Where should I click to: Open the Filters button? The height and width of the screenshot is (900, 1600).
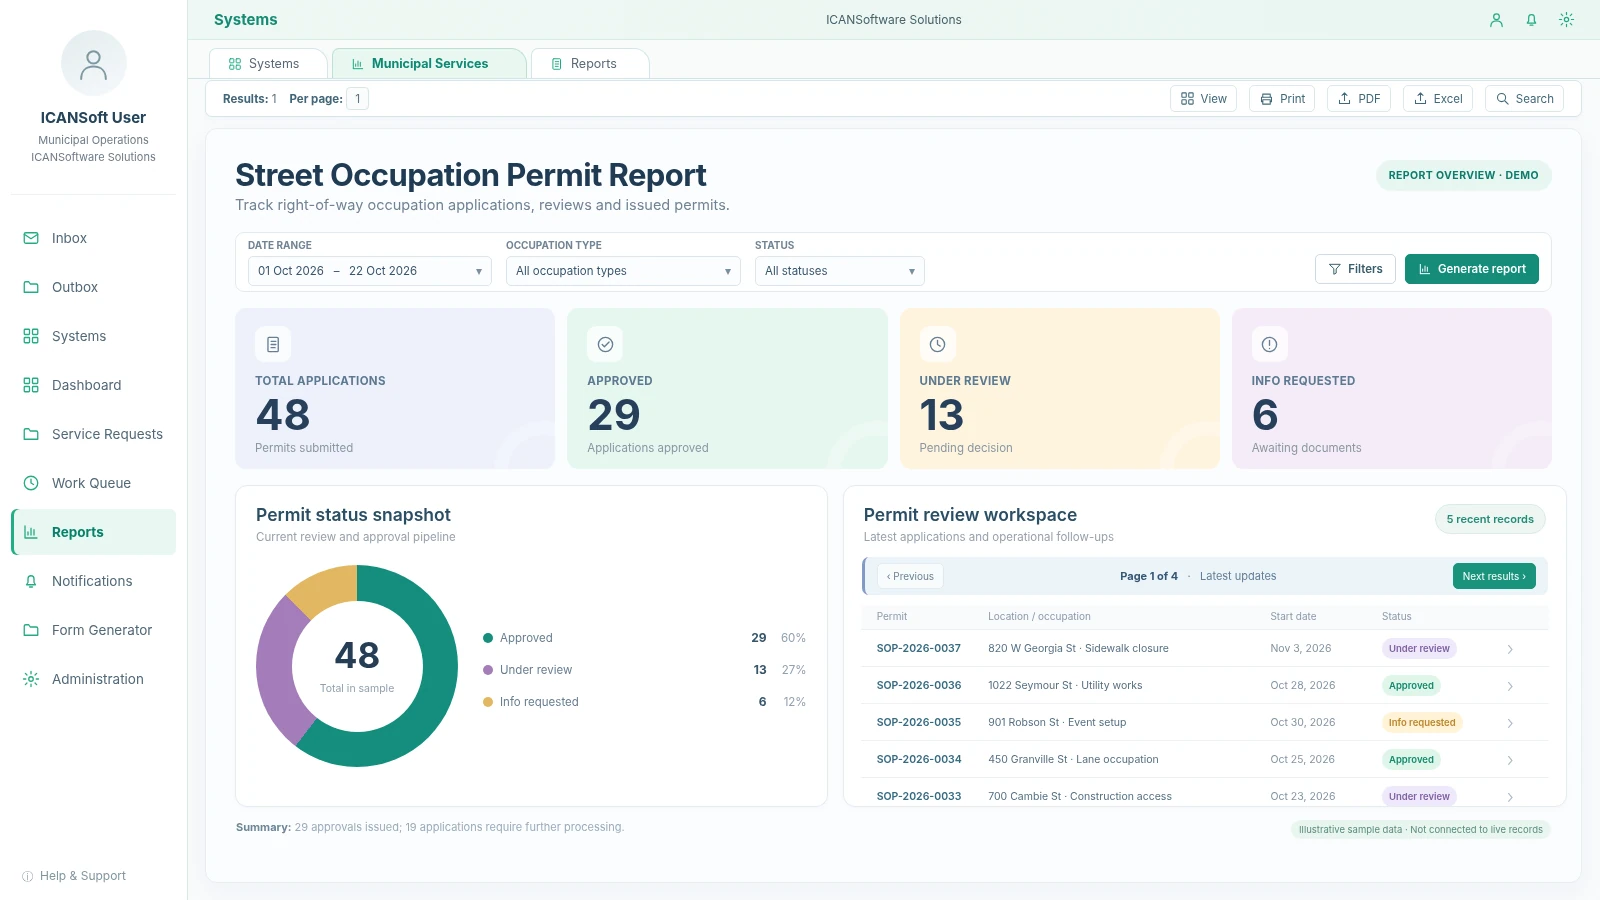coord(1355,269)
